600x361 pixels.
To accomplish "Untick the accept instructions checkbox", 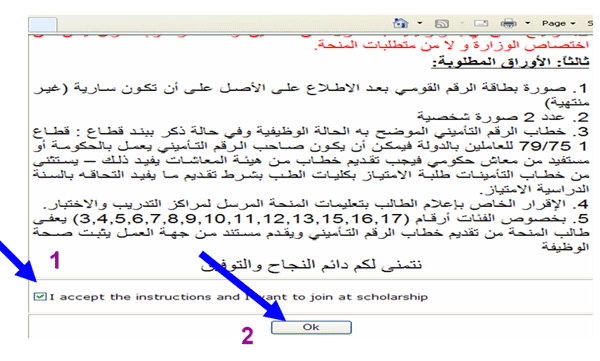I will pos(40,296).
